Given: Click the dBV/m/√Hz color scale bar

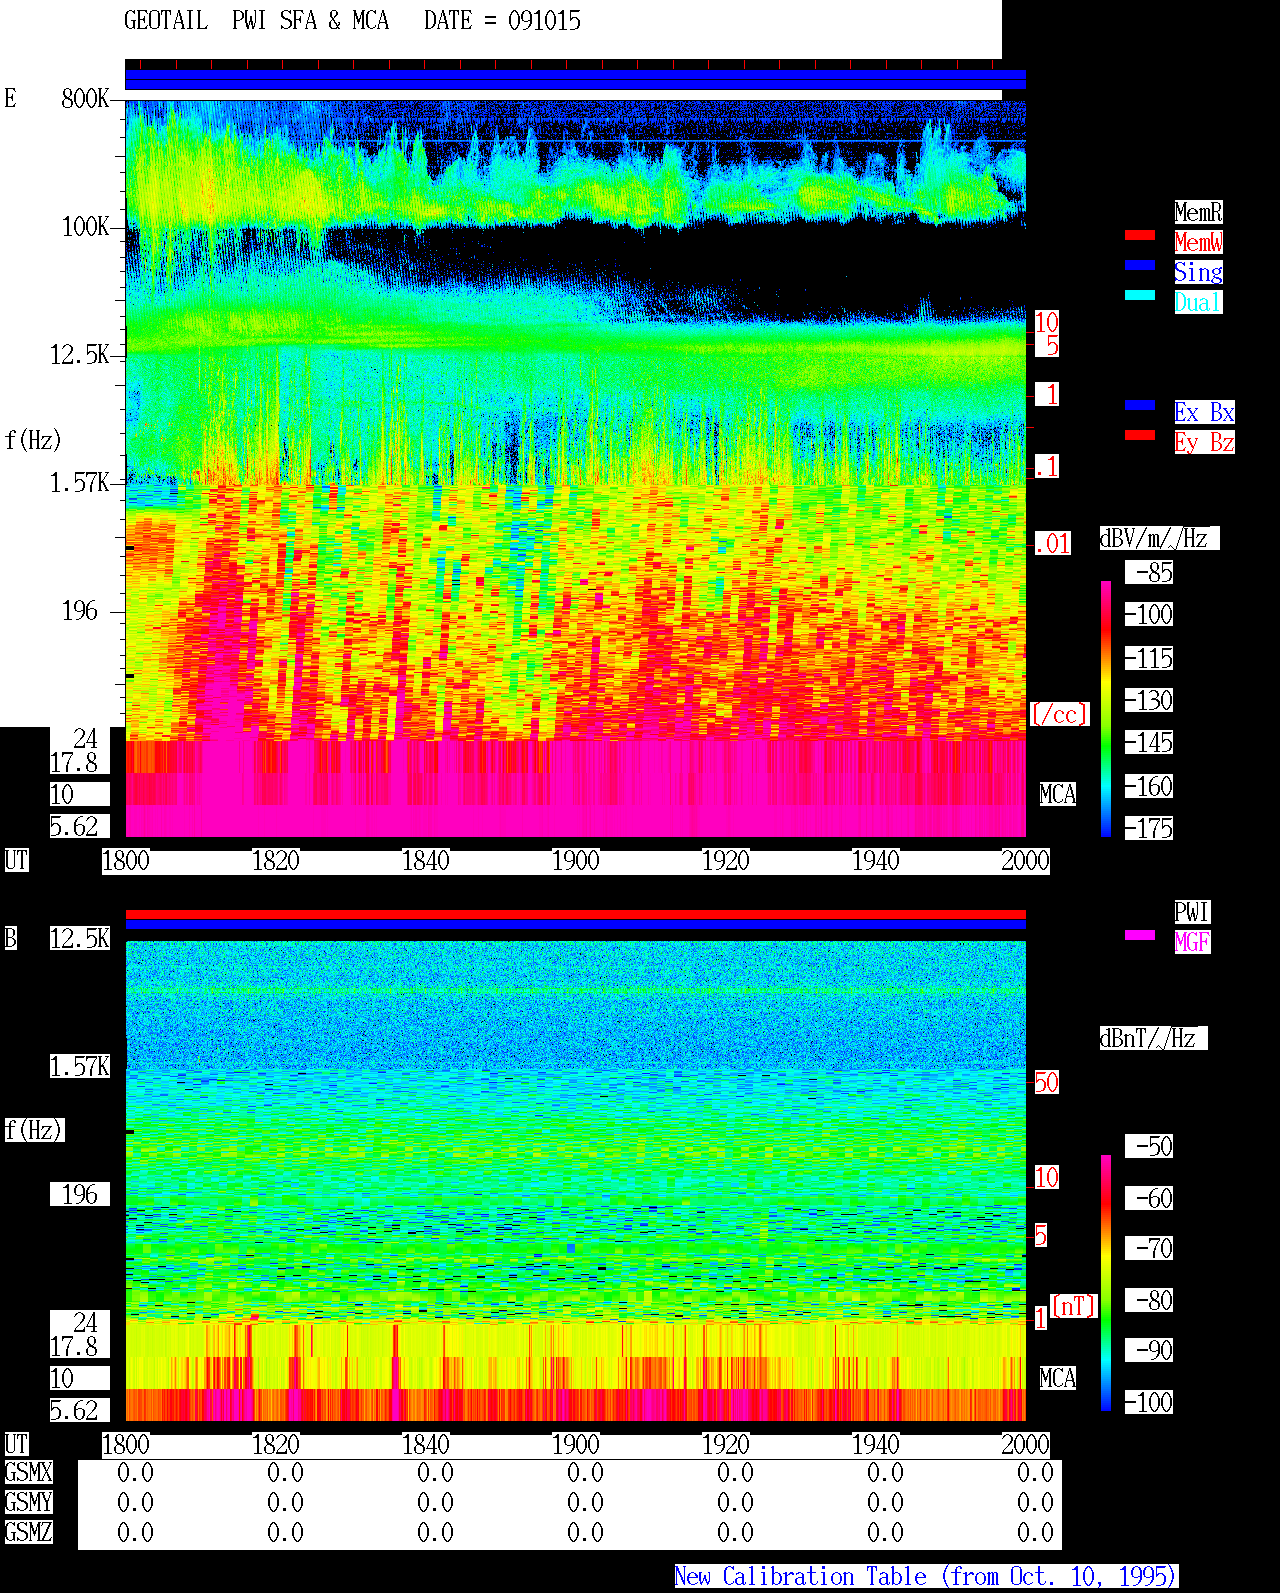Looking at the screenshot, I should (x=1106, y=708).
